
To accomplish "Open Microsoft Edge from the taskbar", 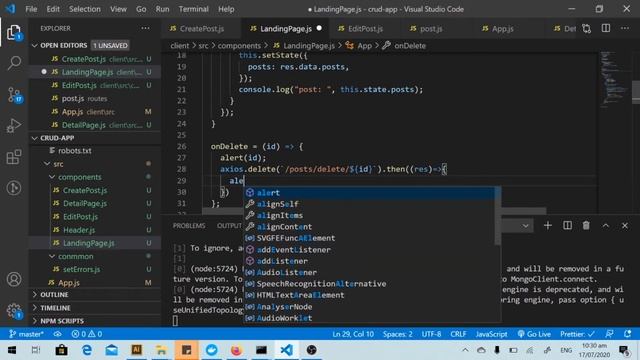I will coord(87,350).
